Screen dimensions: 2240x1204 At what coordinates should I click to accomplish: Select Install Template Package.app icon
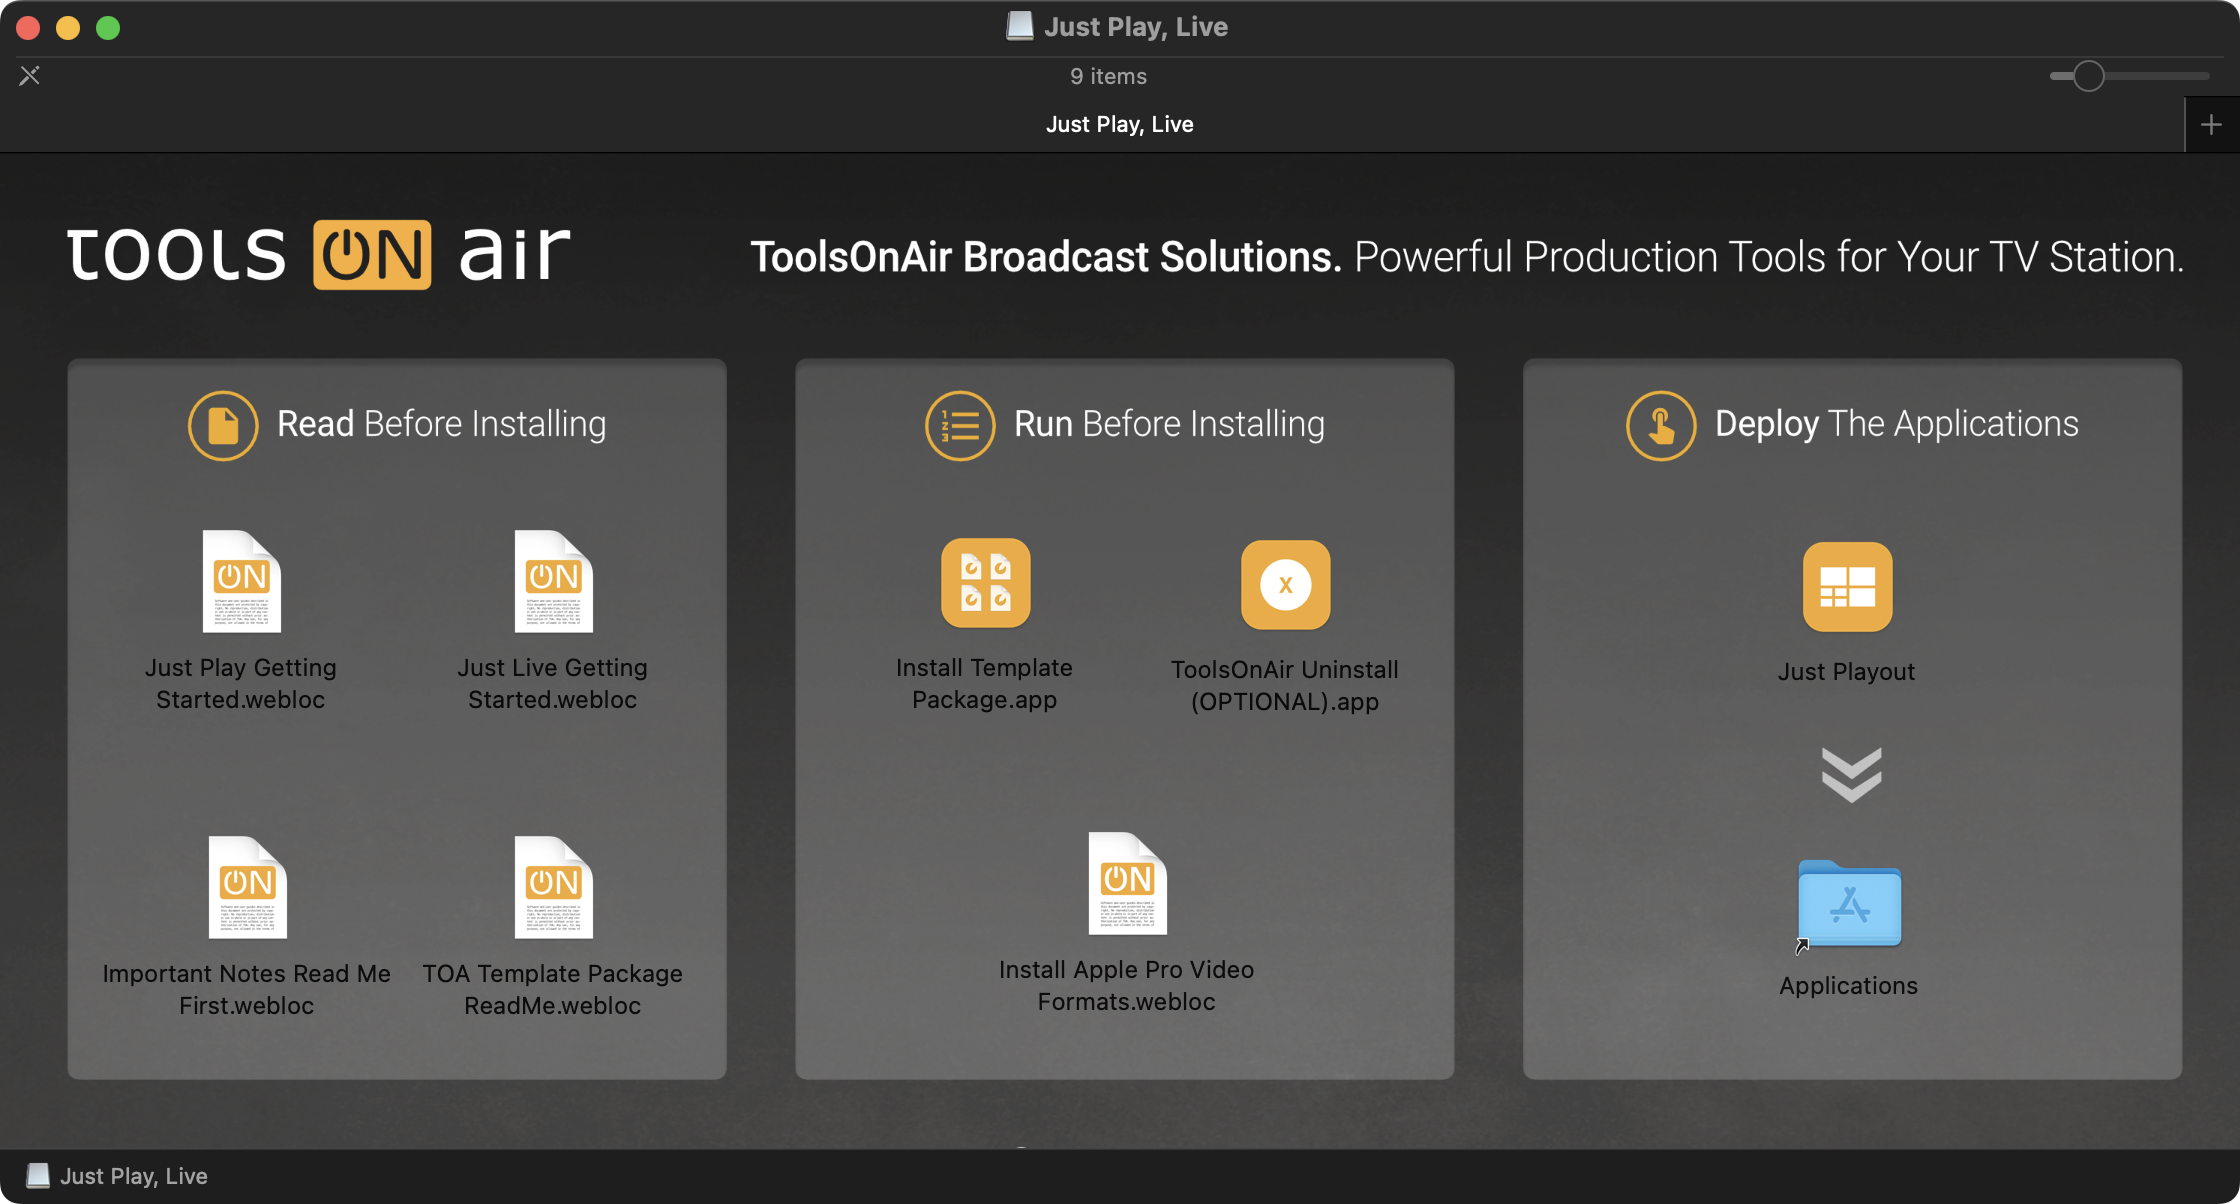[x=986, y=583]
